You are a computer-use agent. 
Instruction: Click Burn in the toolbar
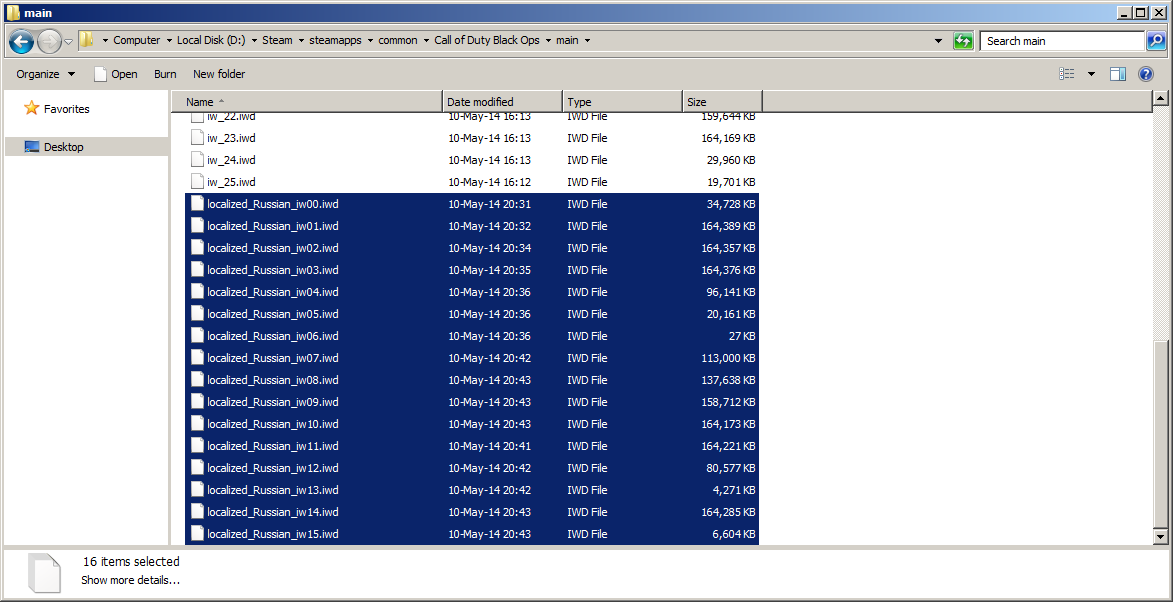(x=165, y=74)
